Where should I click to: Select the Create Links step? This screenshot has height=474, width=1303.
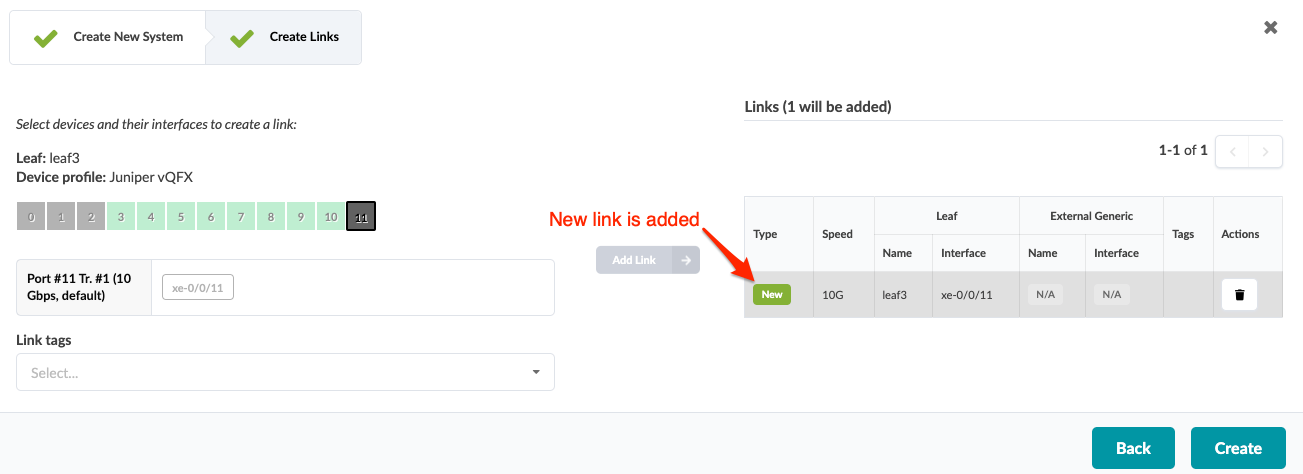coord(286,38)
